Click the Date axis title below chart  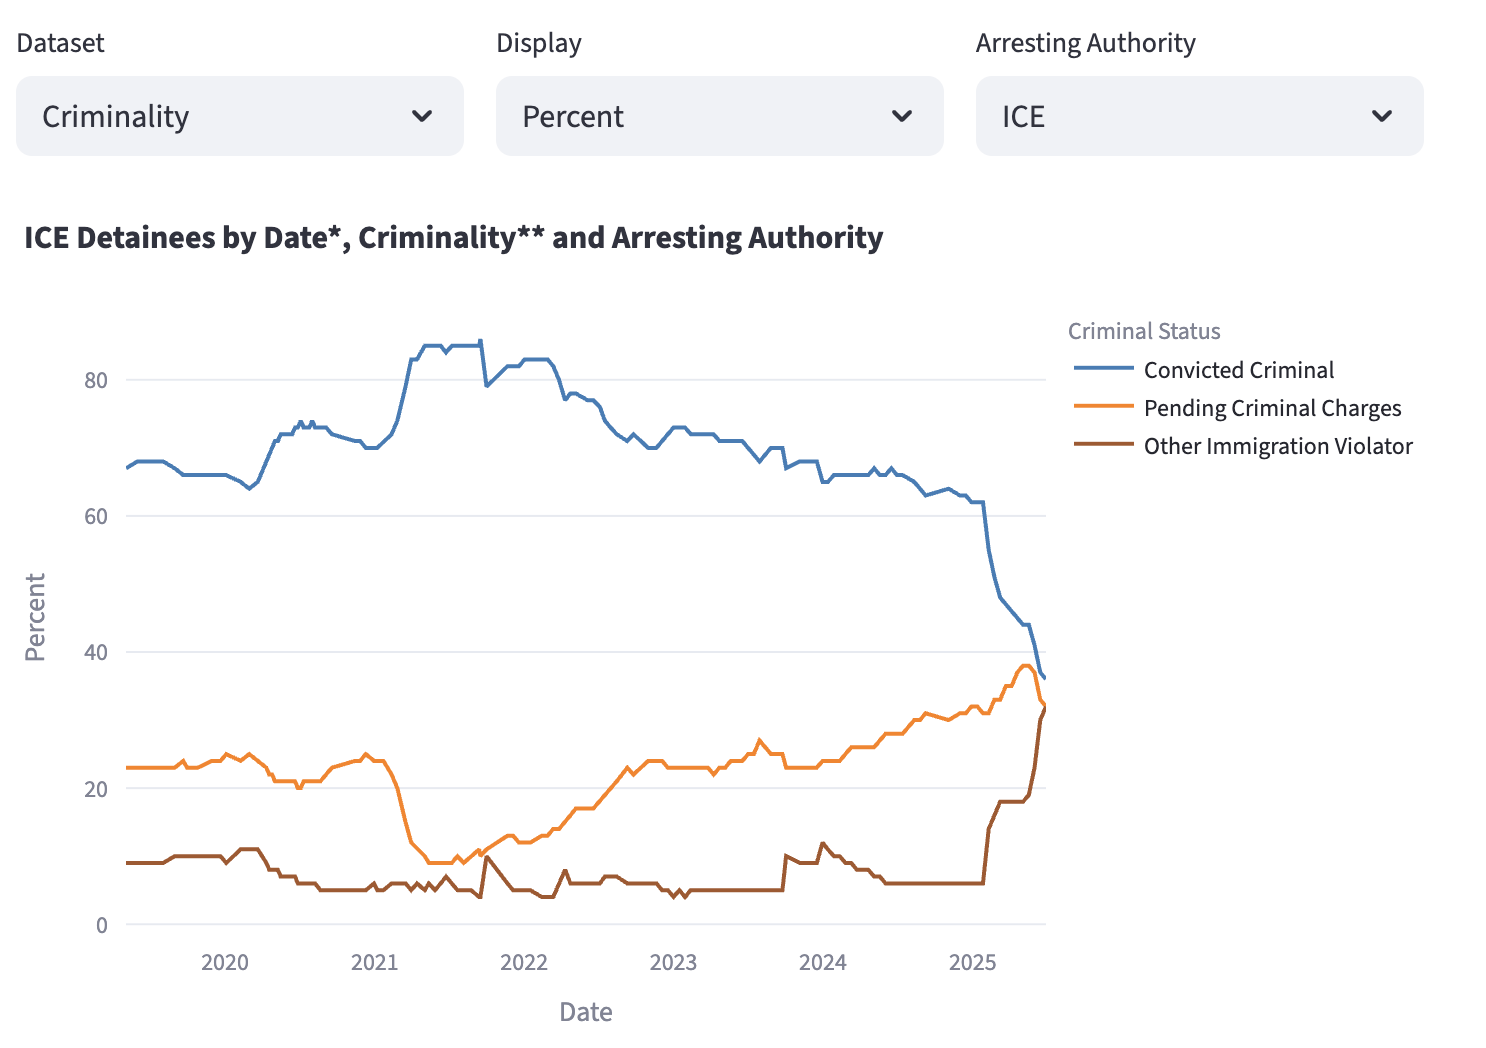[586, 1012]
